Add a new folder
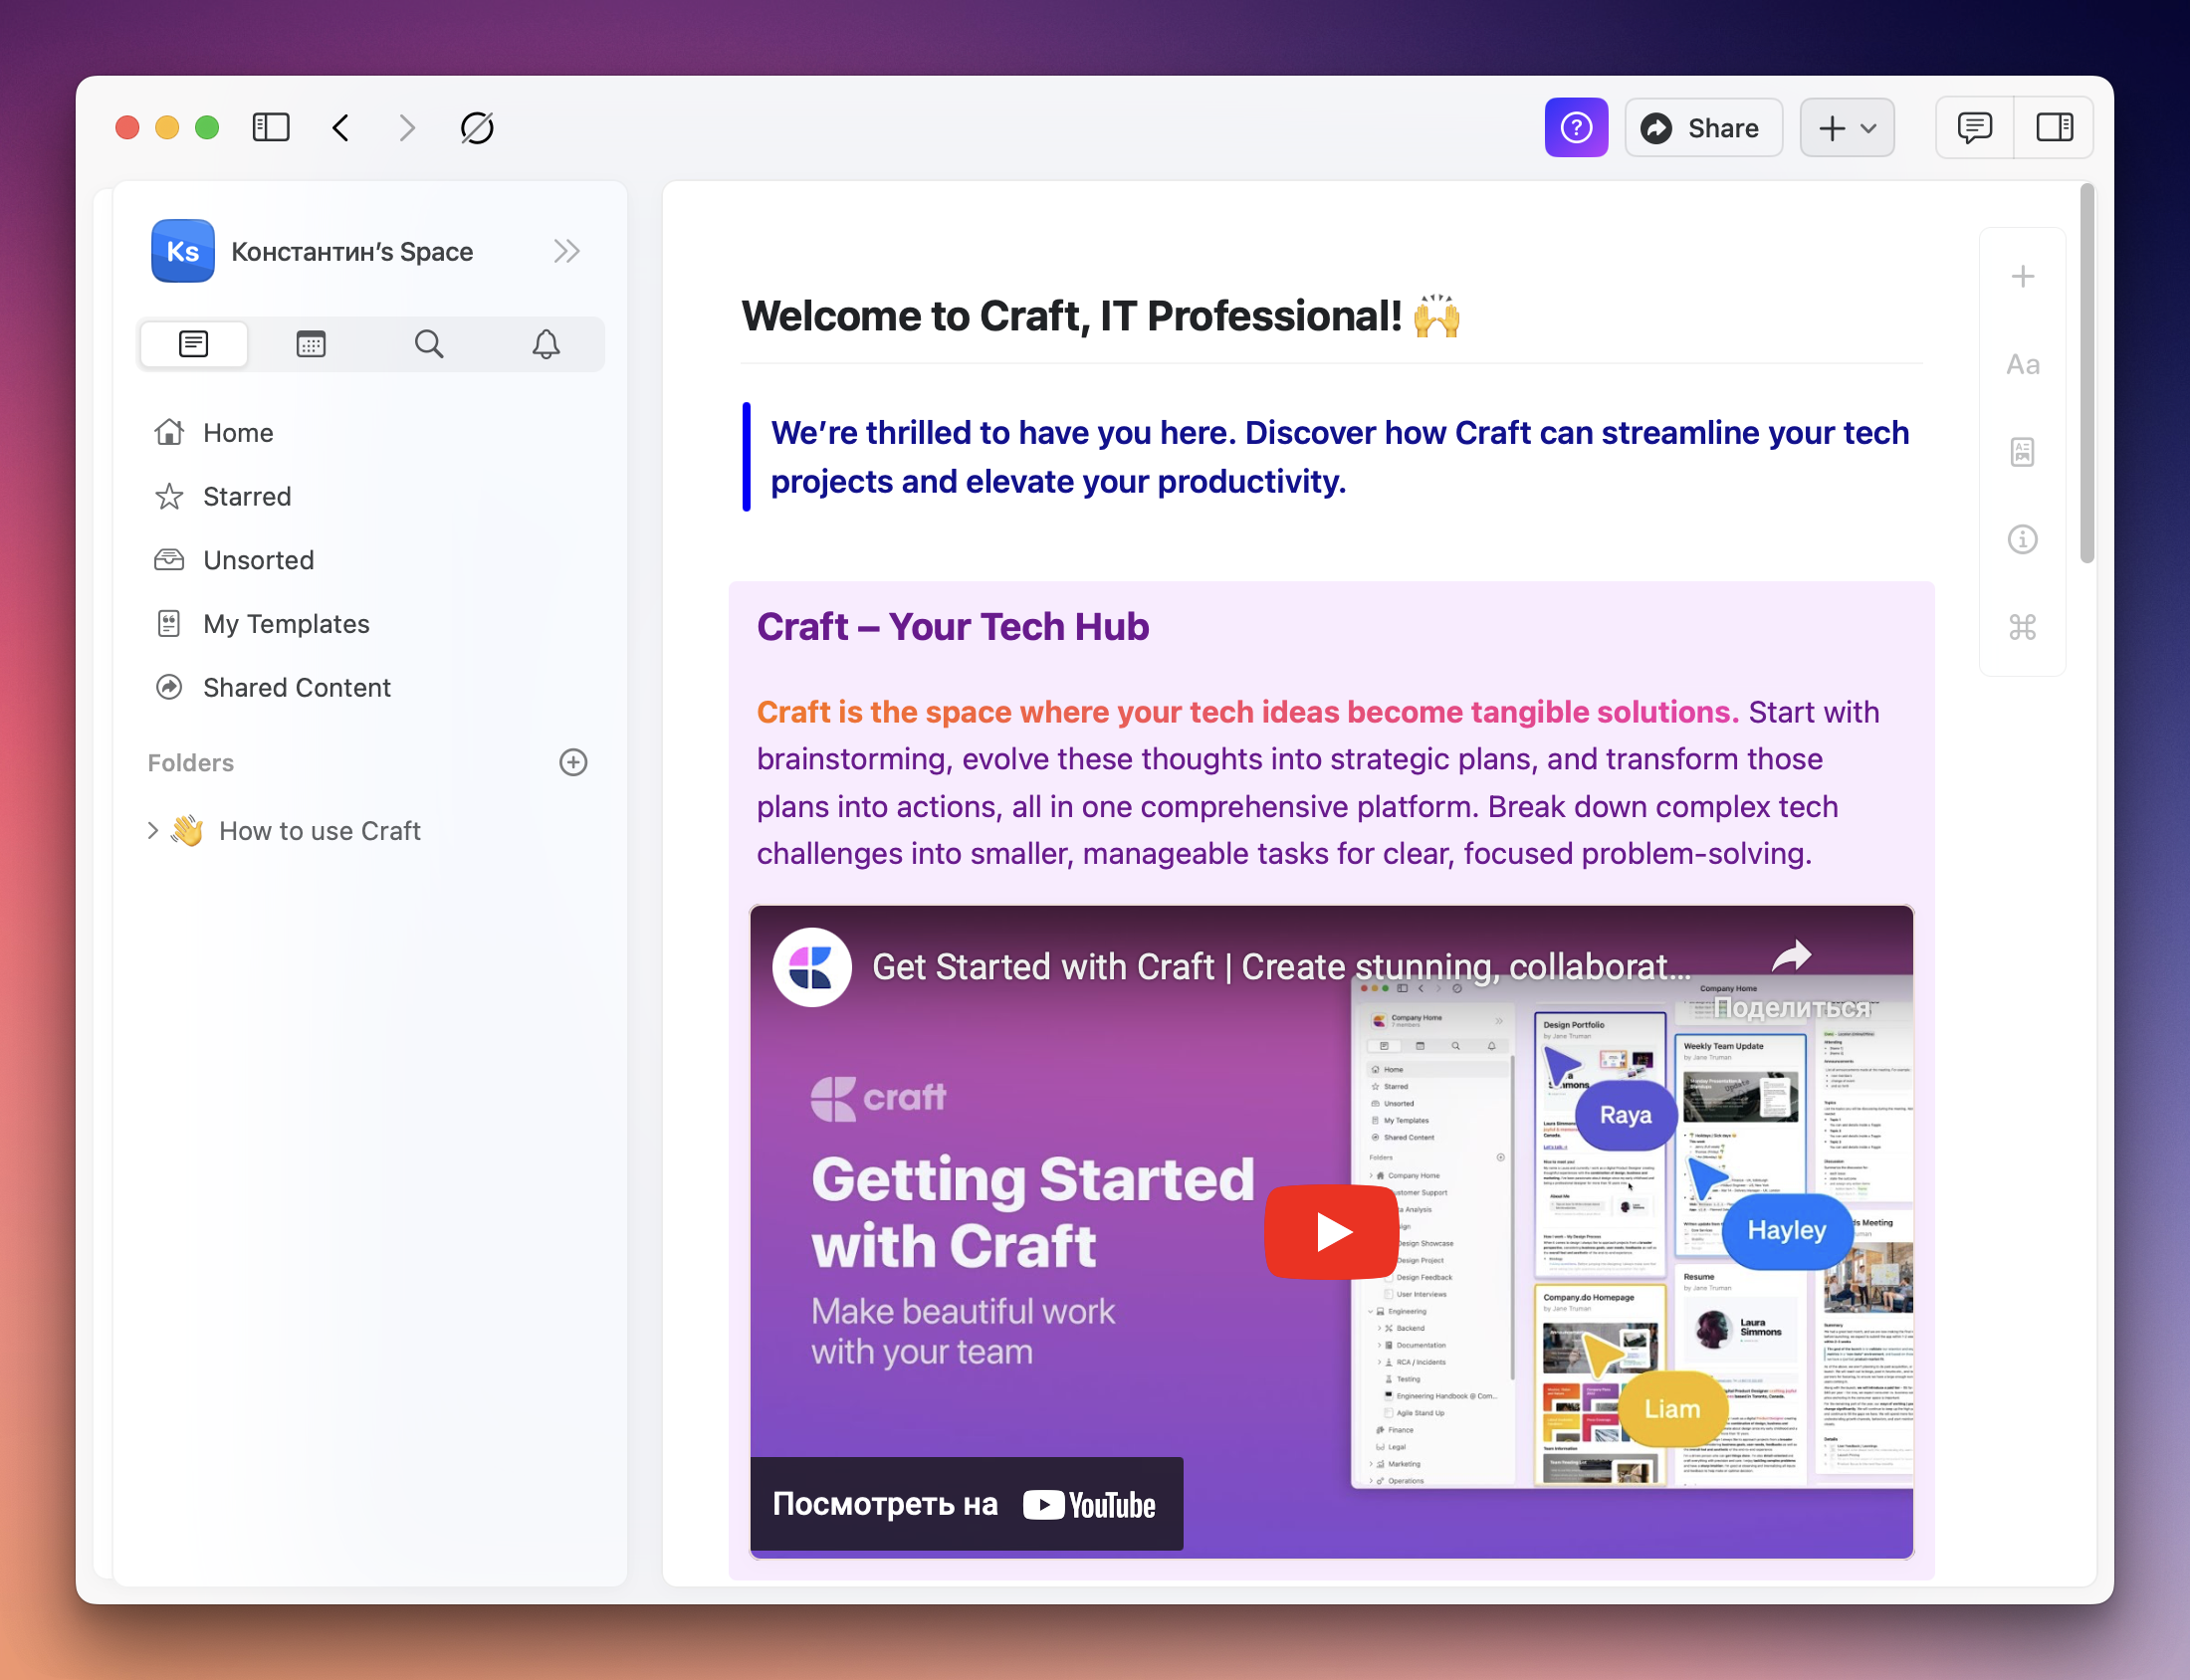 point(573,763)
